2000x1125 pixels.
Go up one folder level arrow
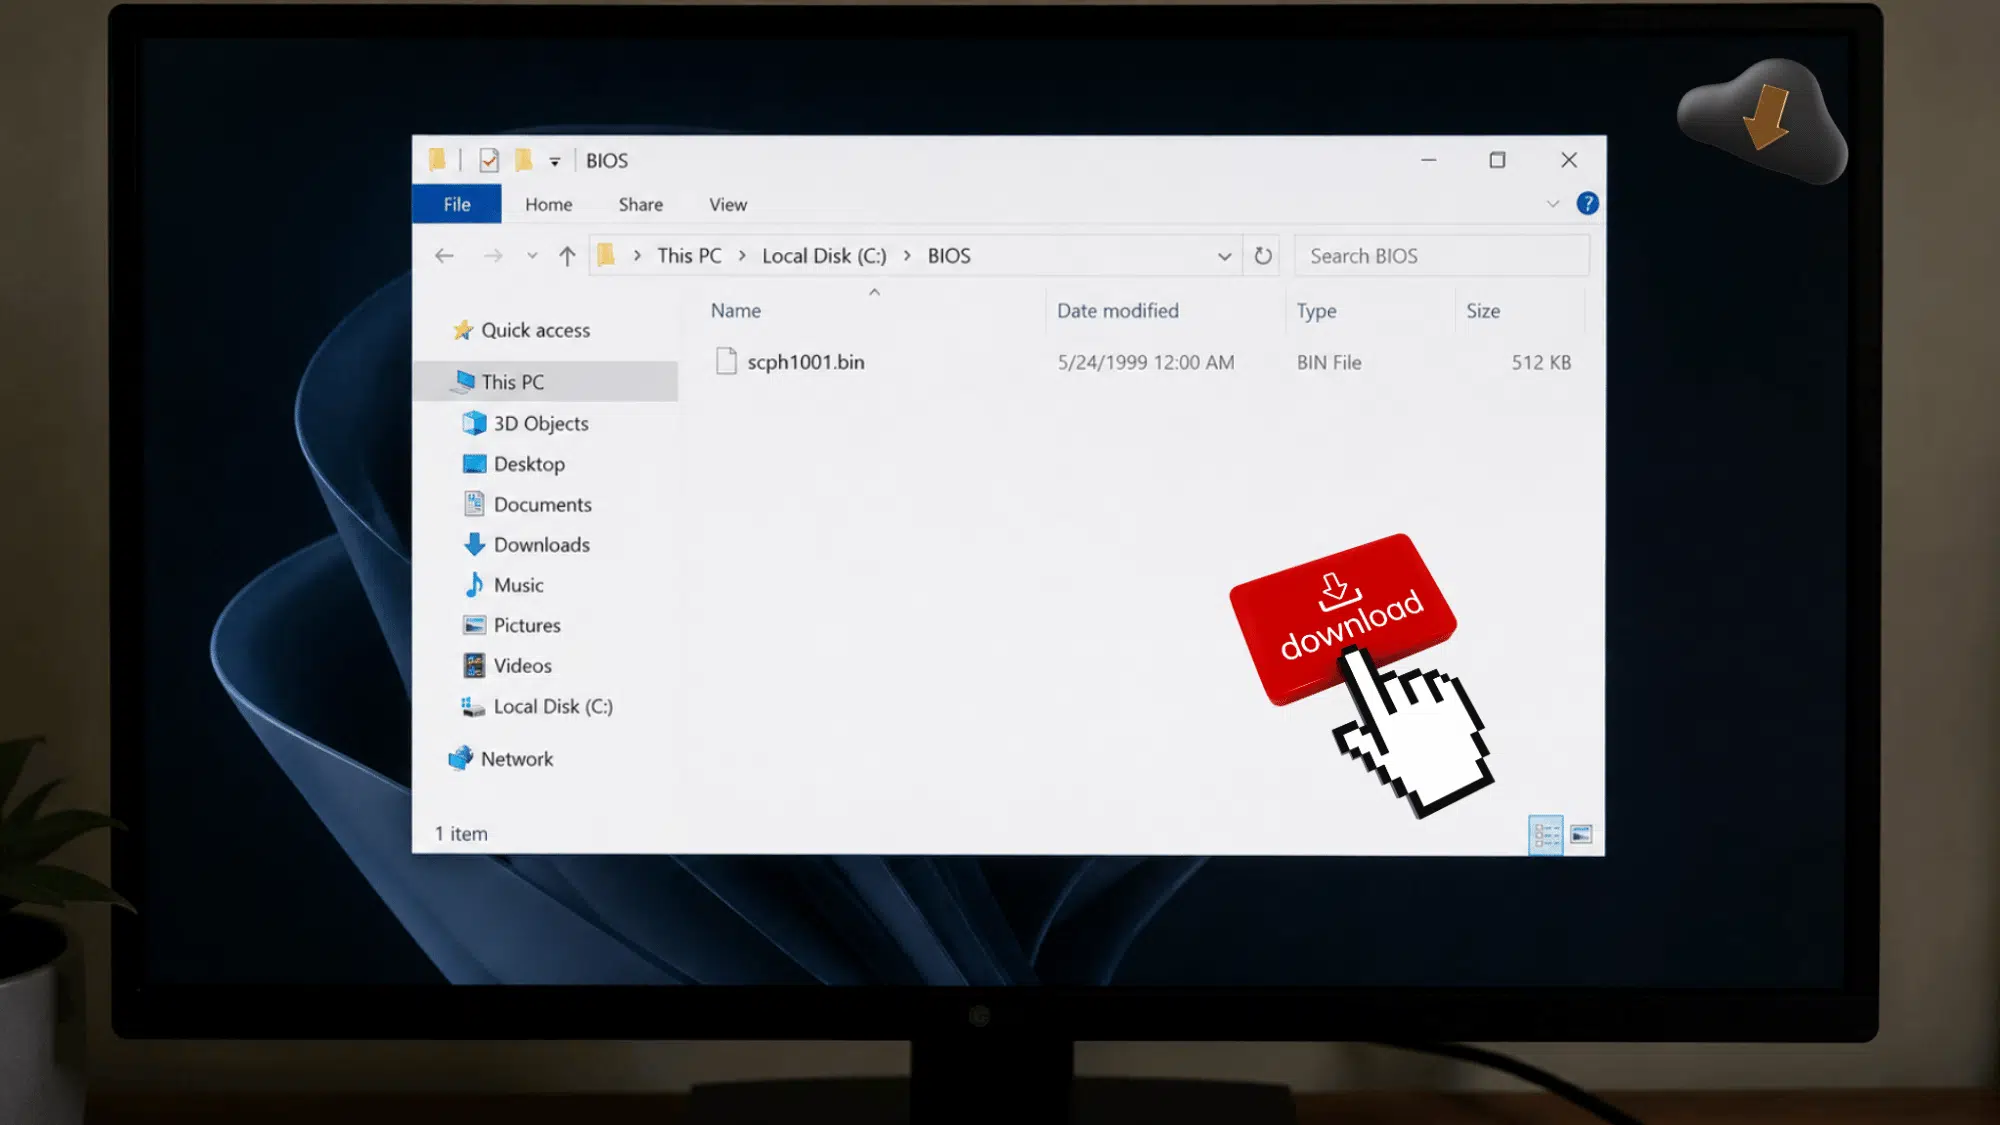pos(567,256)
